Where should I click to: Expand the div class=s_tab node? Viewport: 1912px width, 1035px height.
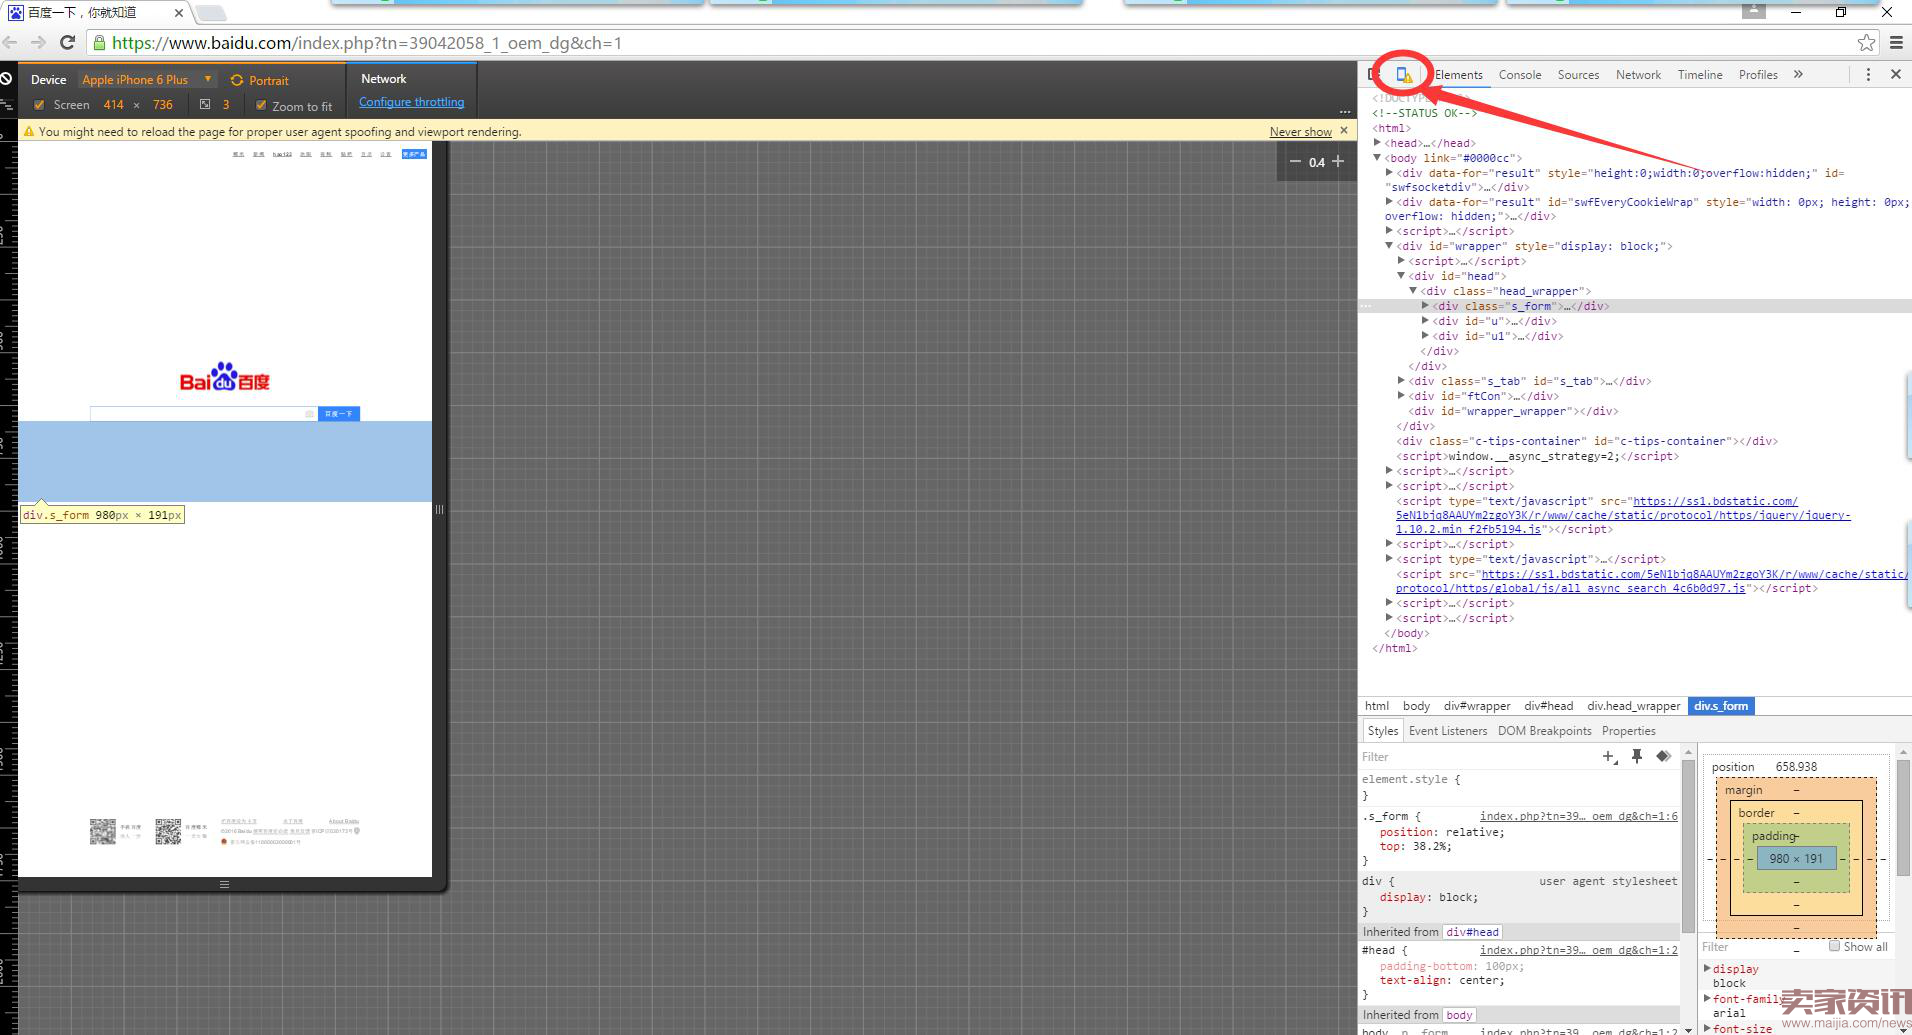1401,381
